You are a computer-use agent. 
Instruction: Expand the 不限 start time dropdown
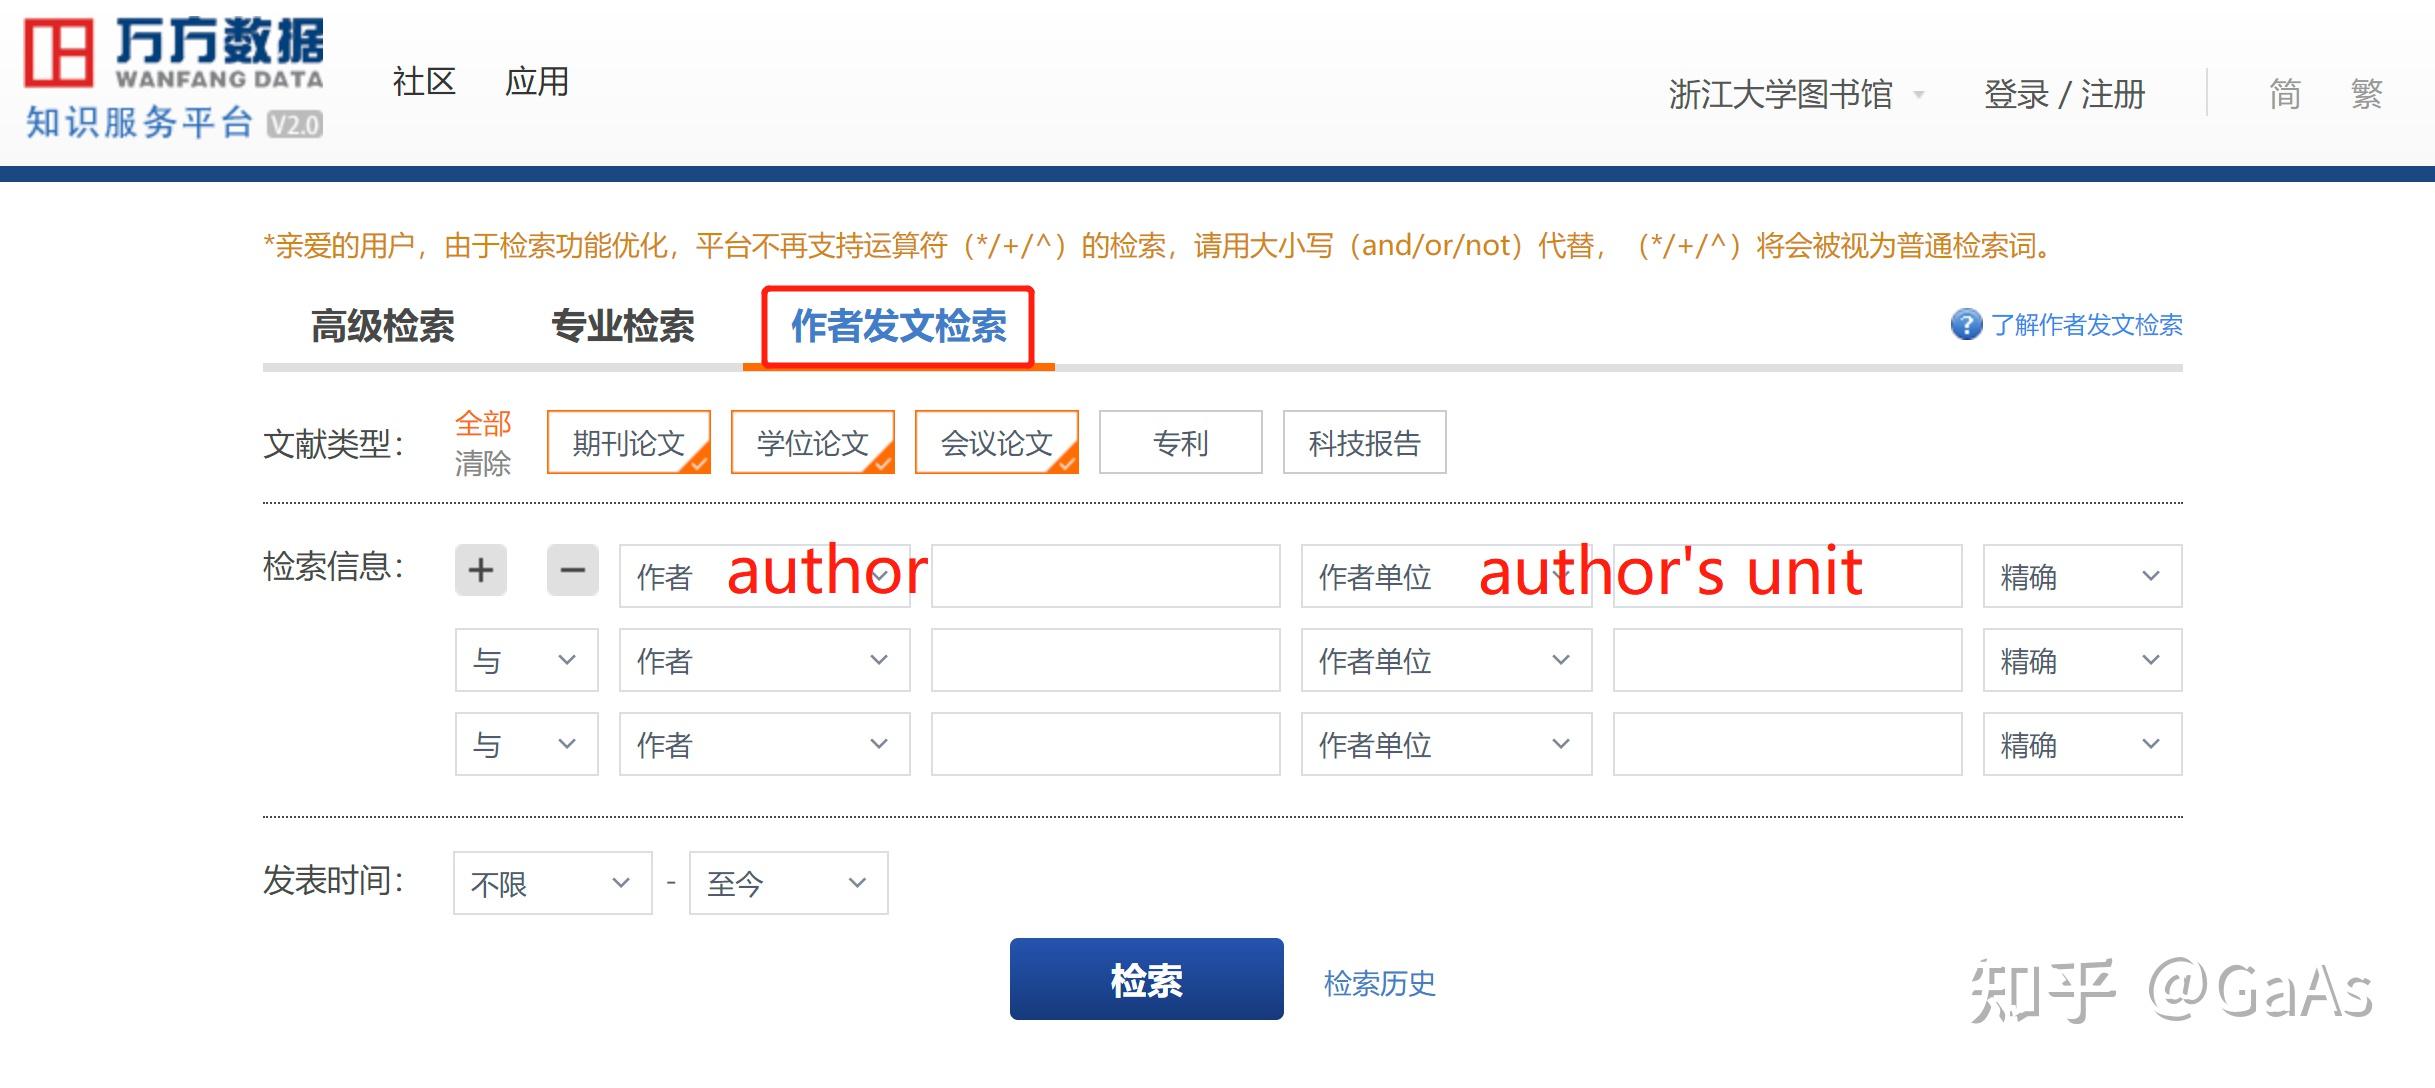tap(551, 884)
